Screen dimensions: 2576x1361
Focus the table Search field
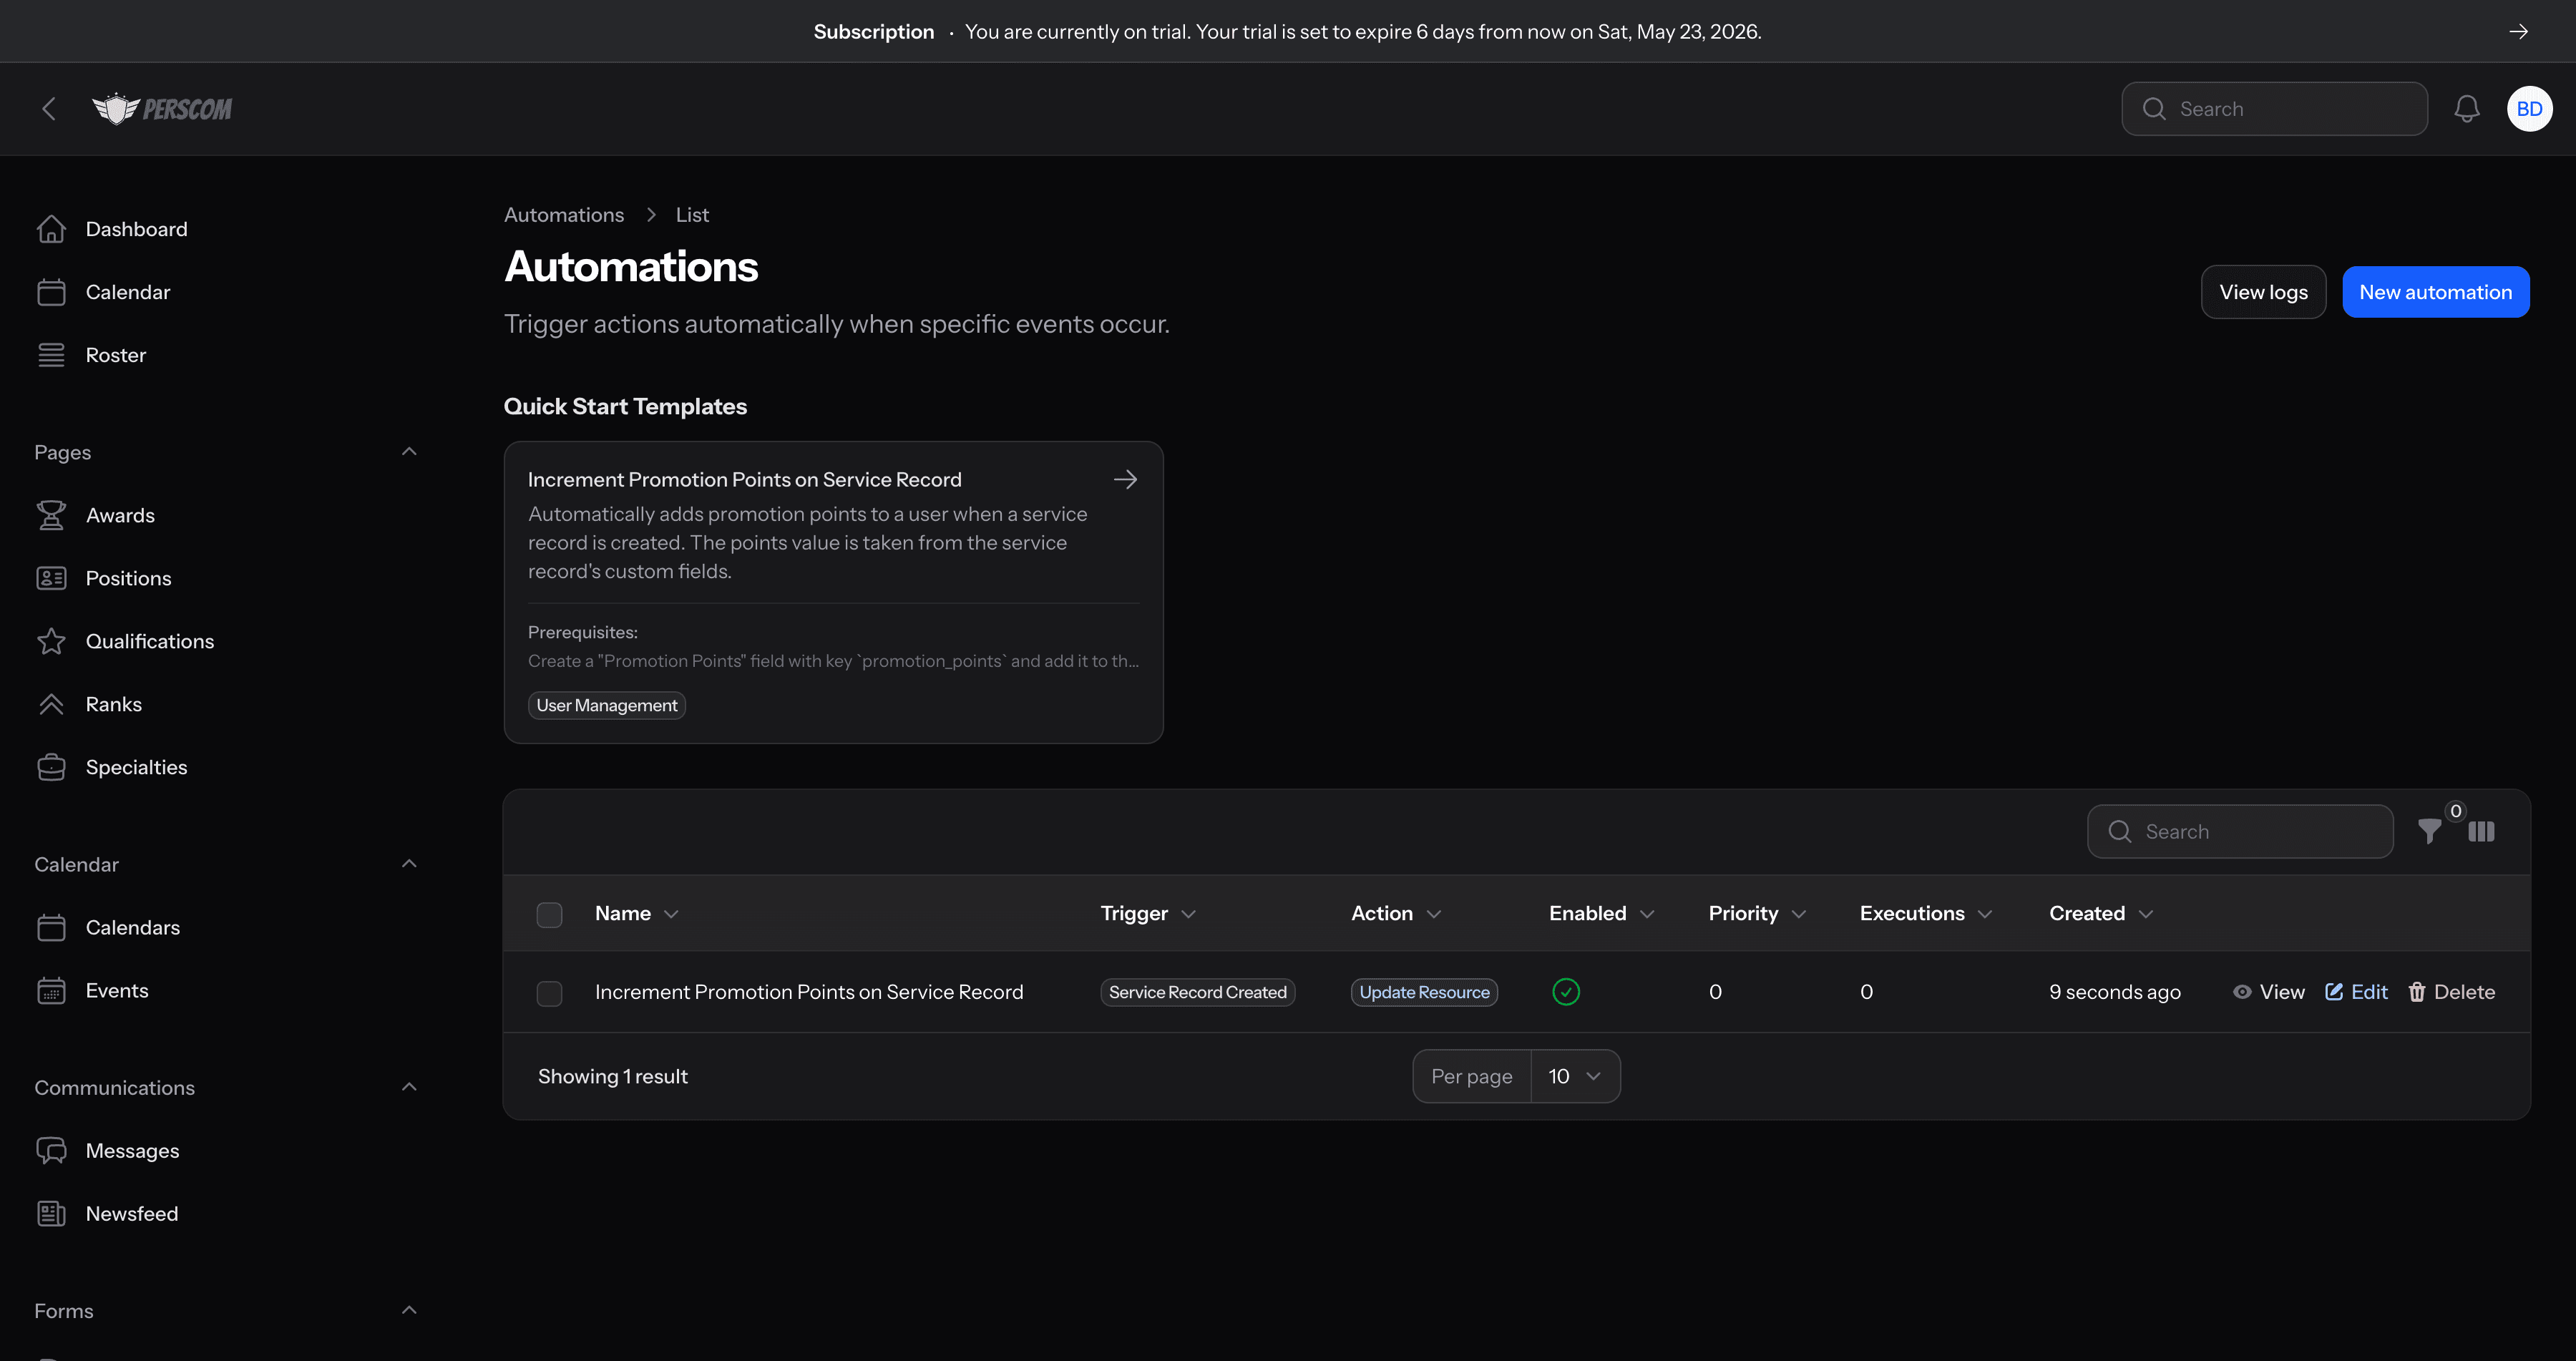tap(2240, 832)
